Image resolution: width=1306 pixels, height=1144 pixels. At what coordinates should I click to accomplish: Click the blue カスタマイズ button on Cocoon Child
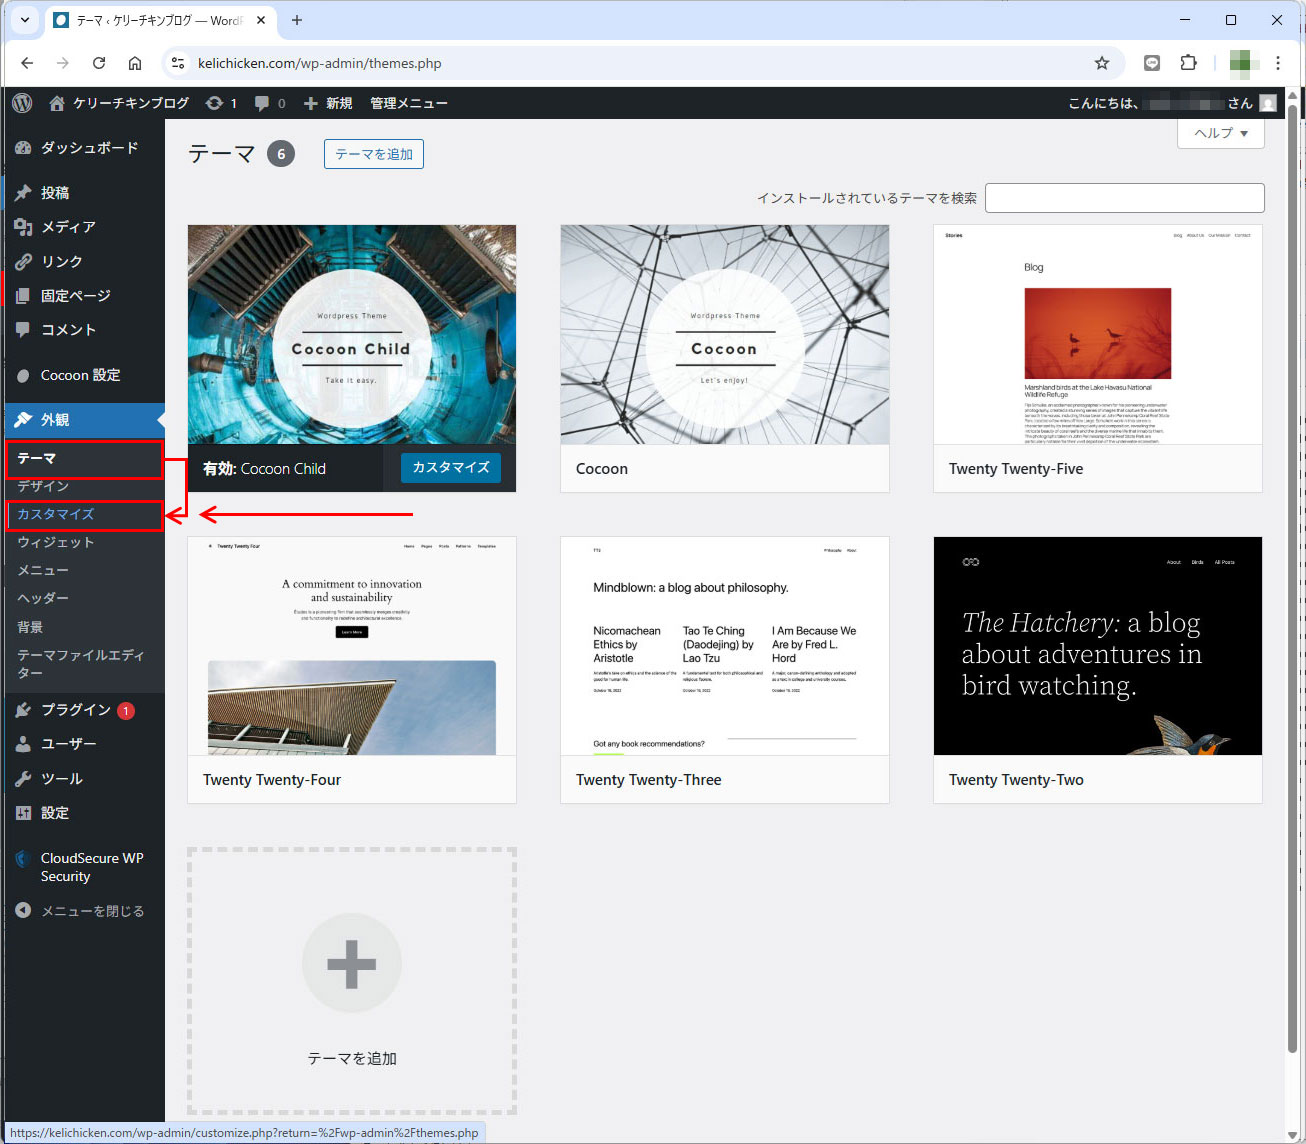click(x=451, y=467)
